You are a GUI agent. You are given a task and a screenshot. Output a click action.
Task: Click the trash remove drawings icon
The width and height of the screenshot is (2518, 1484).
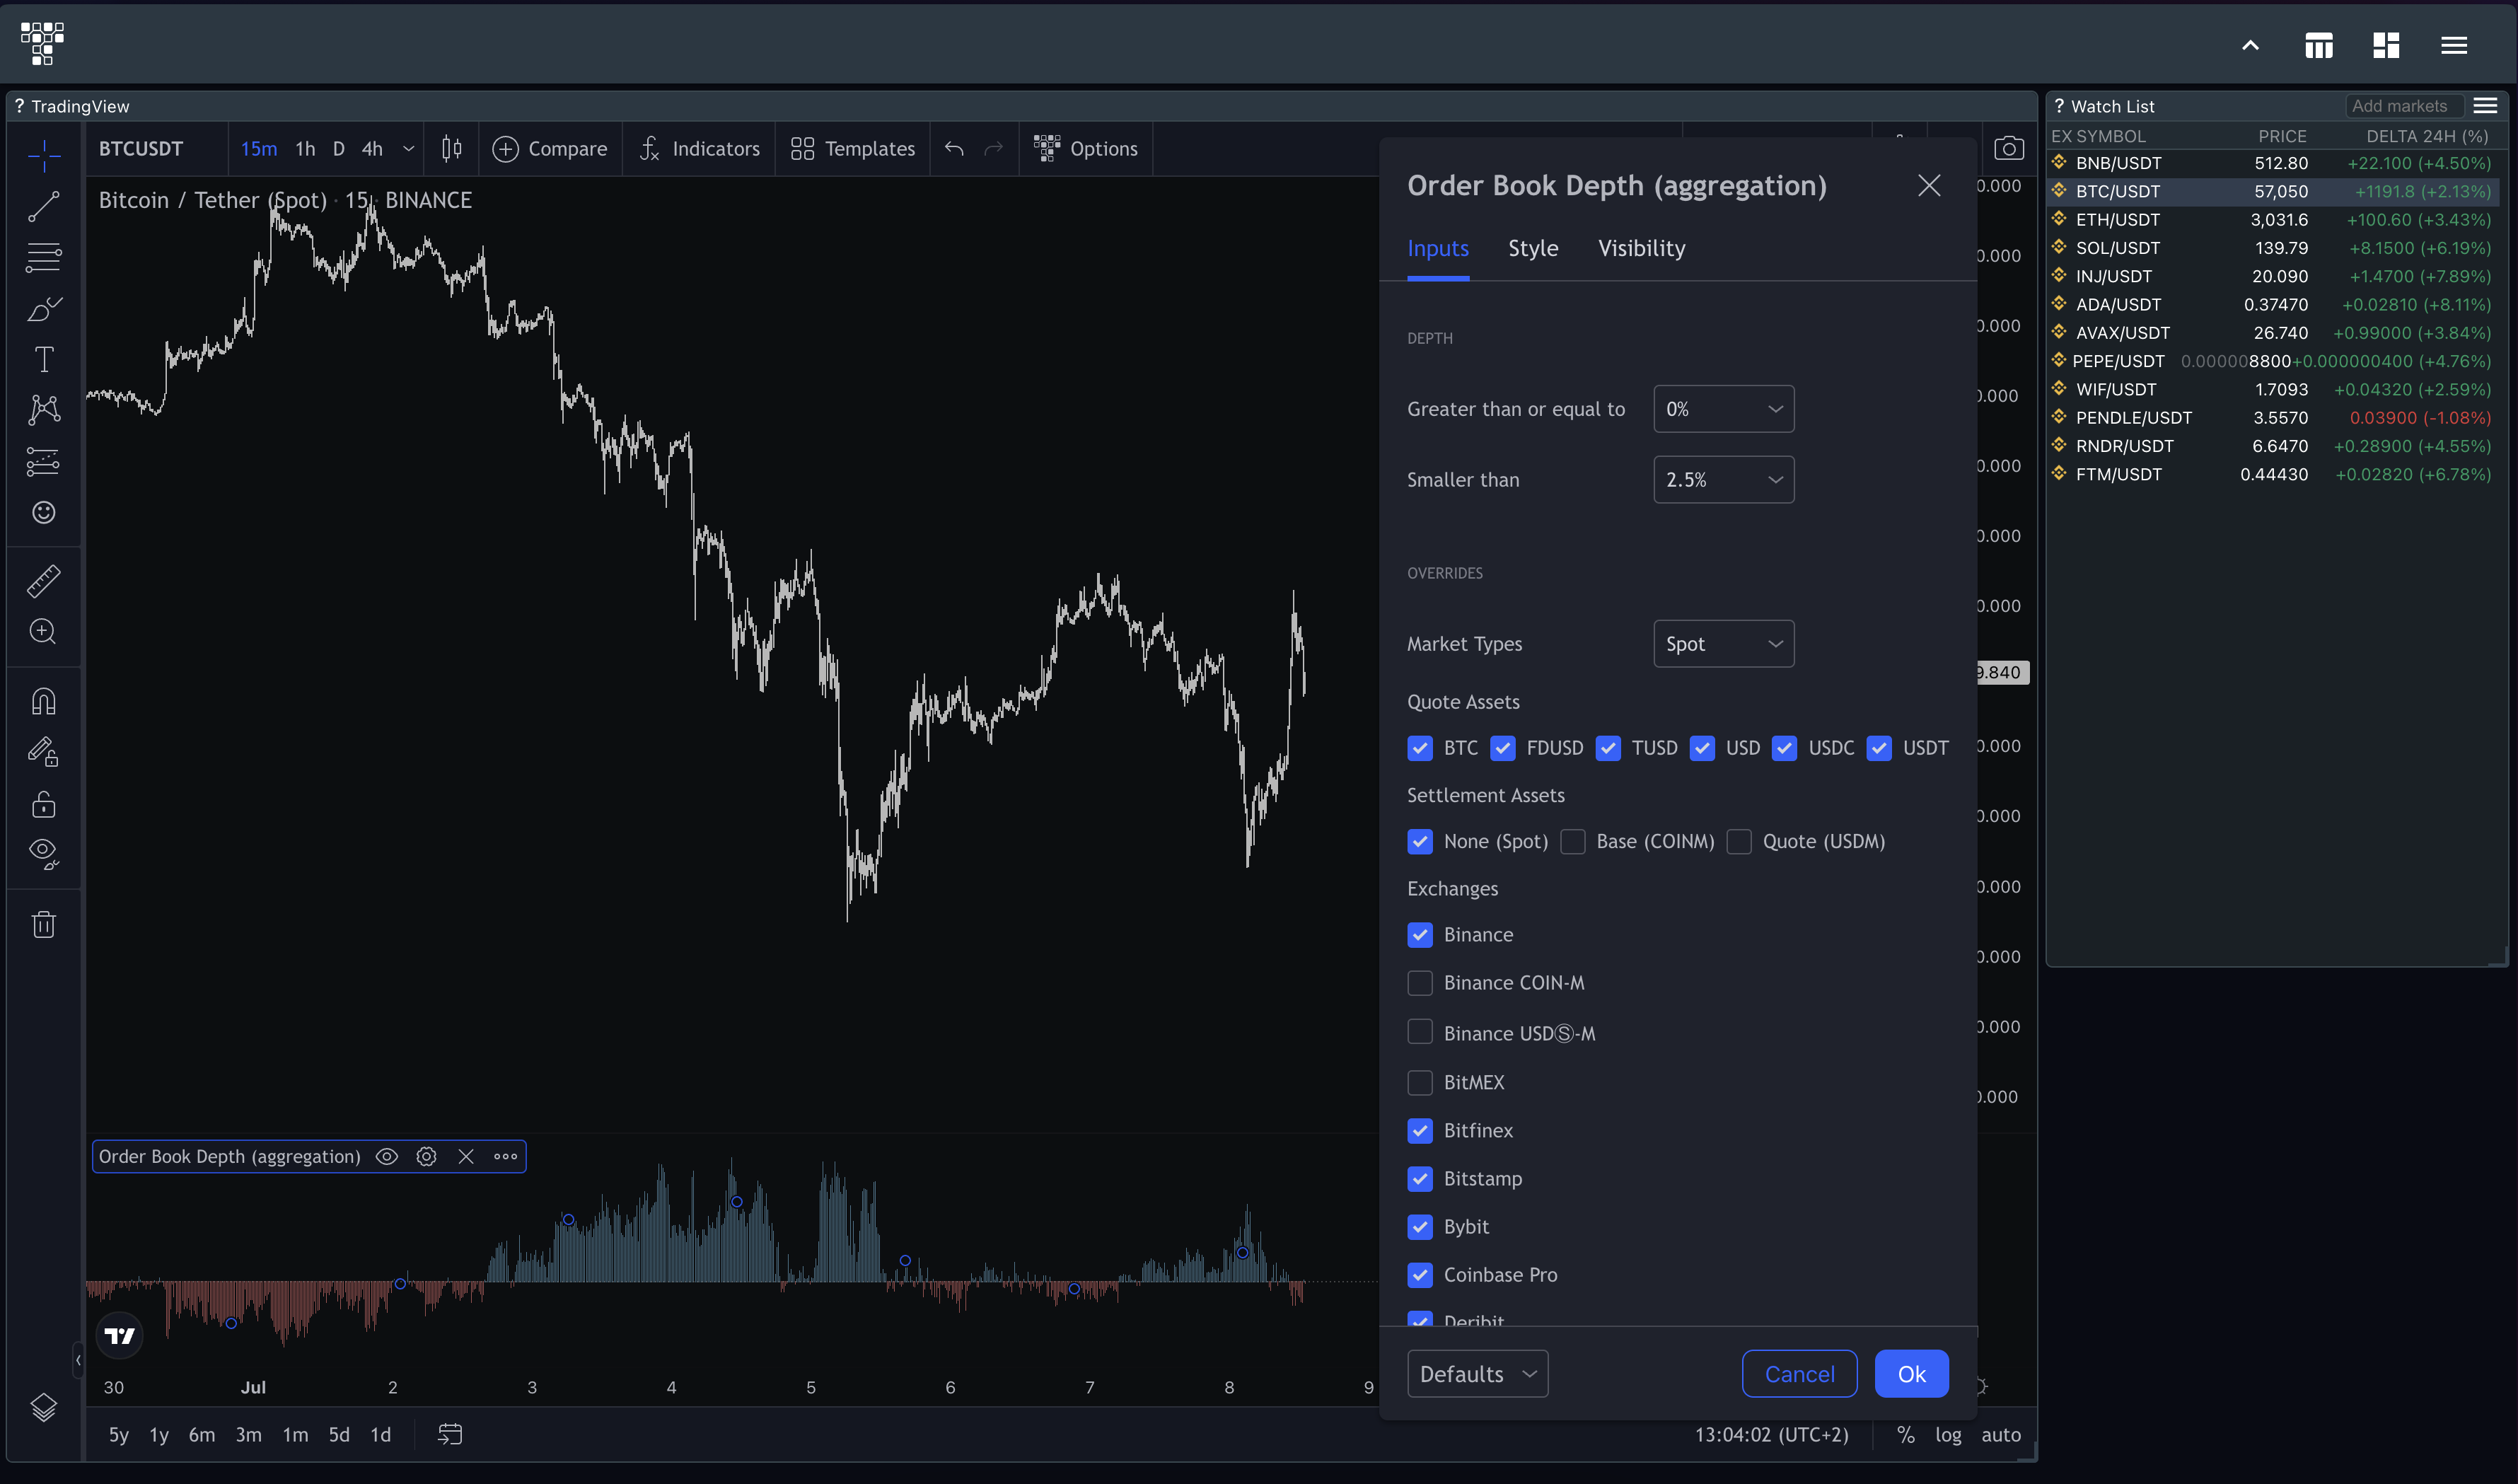coord(43,924)
